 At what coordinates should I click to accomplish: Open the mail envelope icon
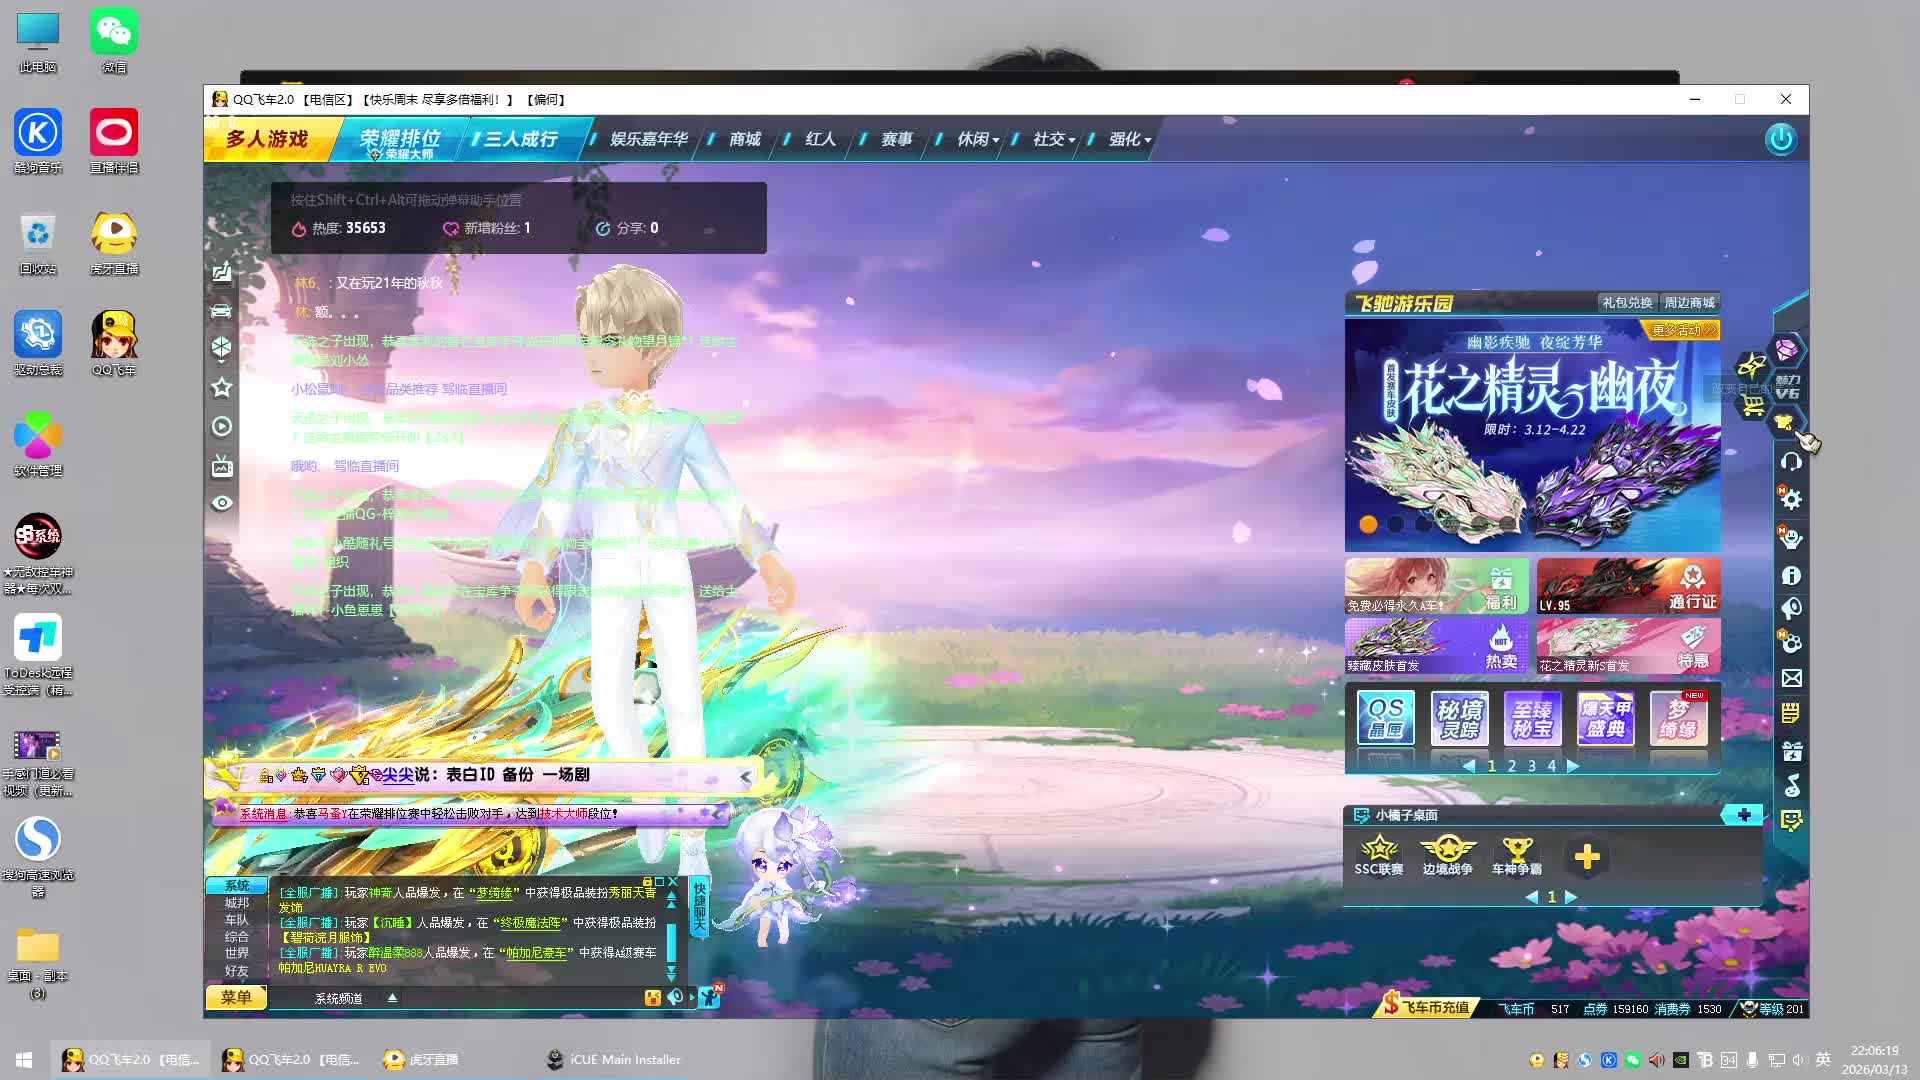pyautogui.click(x=1791, y=678)
